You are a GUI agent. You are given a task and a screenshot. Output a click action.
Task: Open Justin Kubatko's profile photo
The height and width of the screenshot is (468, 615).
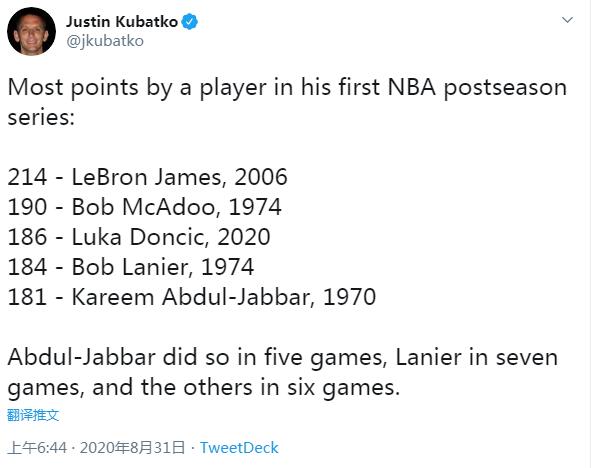click(x=31, y=31)
